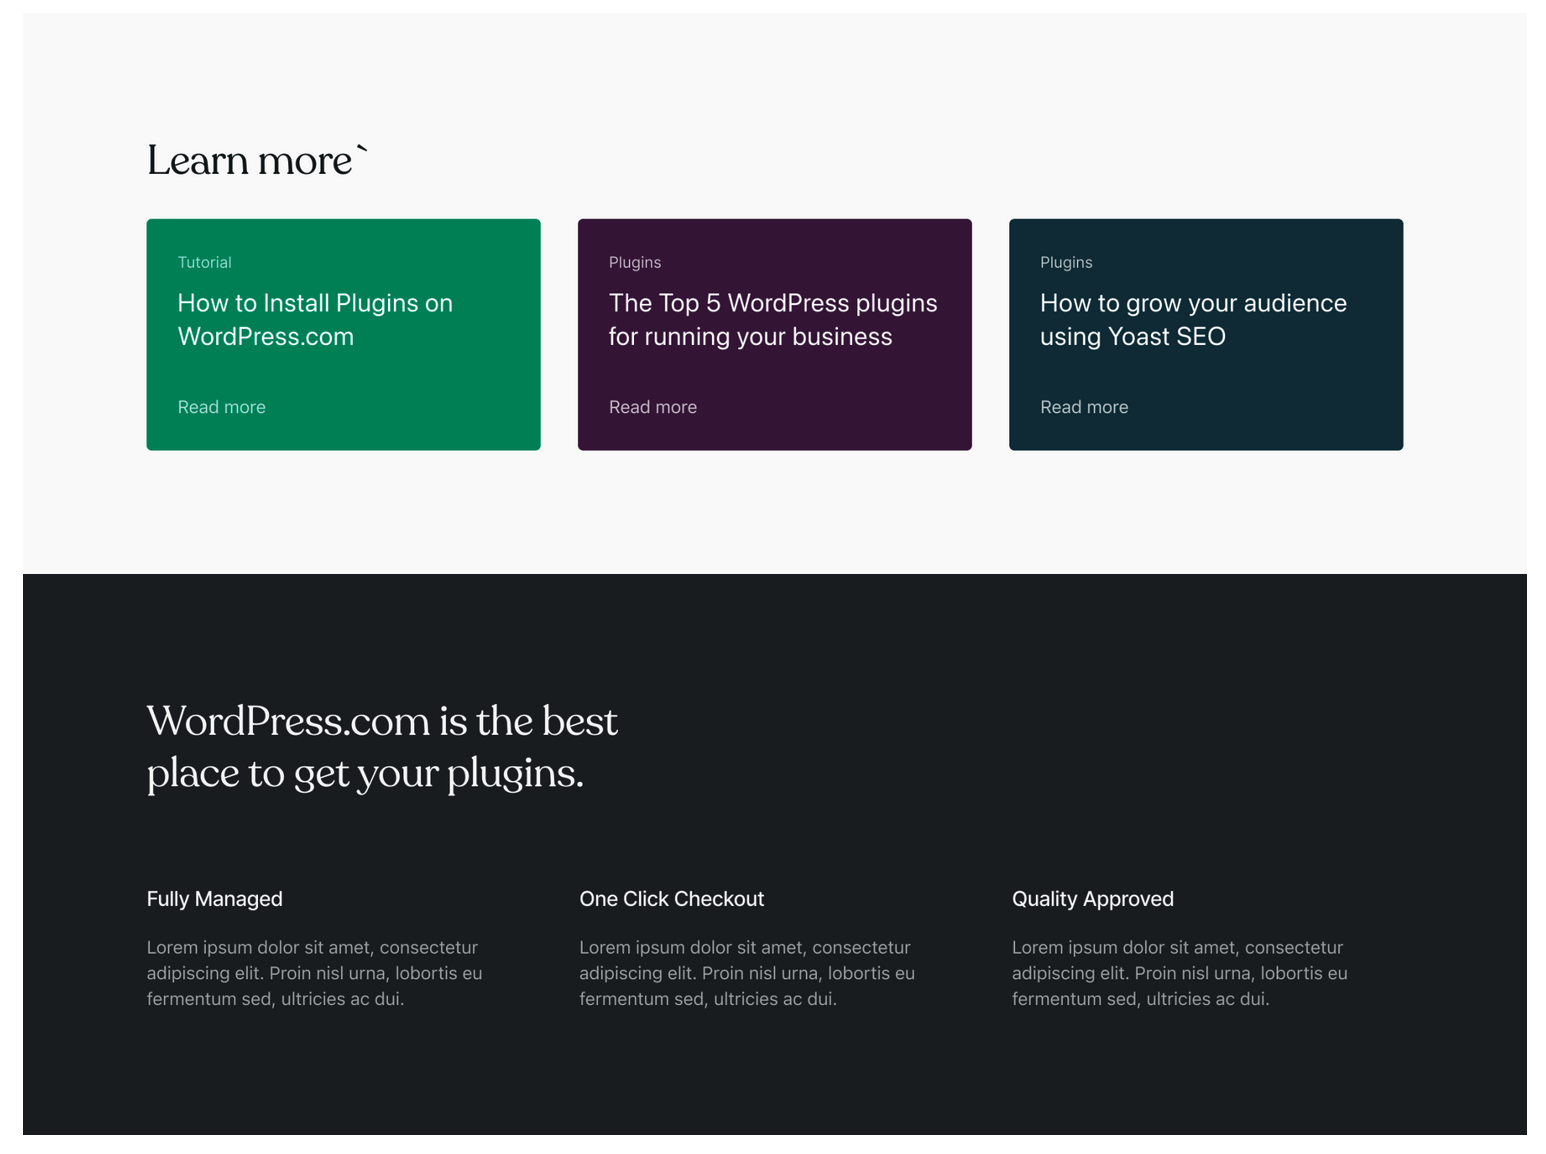Select the Tutorial category label
The height and width of the screenshot is (1154, 1546).
coord(204,262)
